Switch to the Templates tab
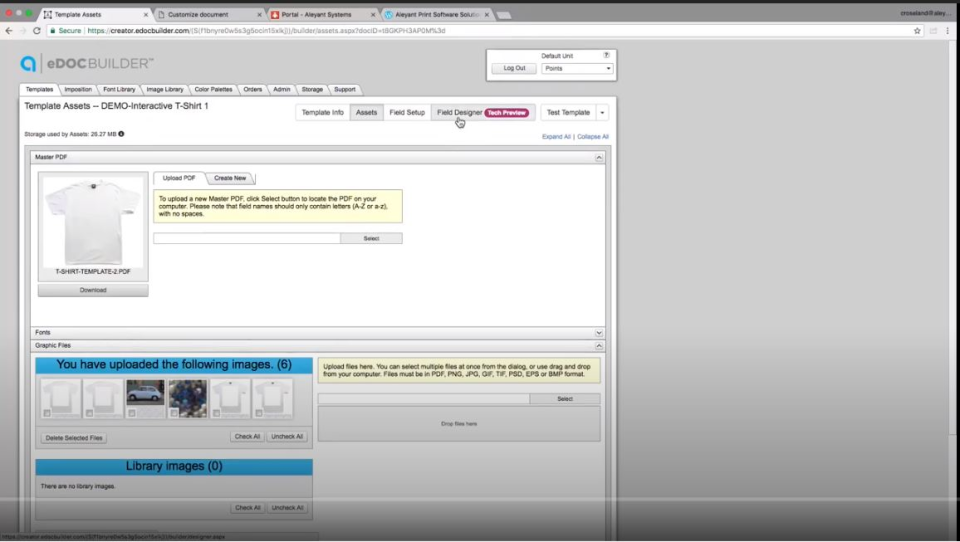 [39, 89]
